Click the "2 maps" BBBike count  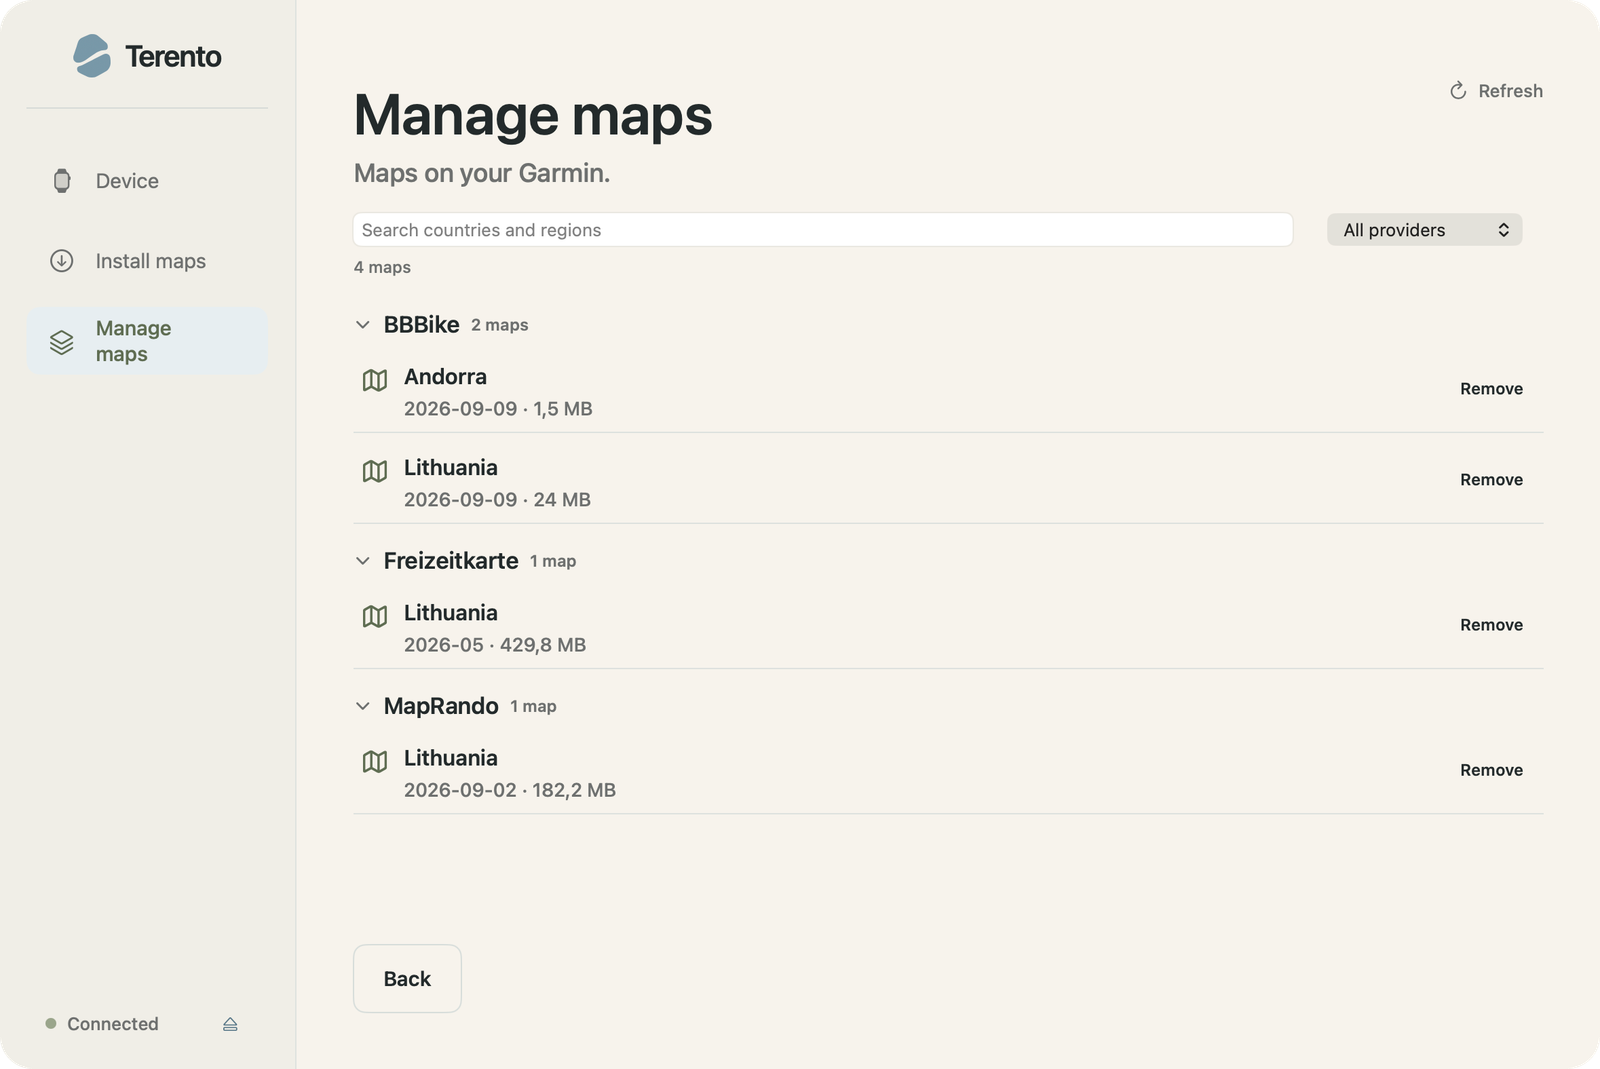tap(500, 325)
